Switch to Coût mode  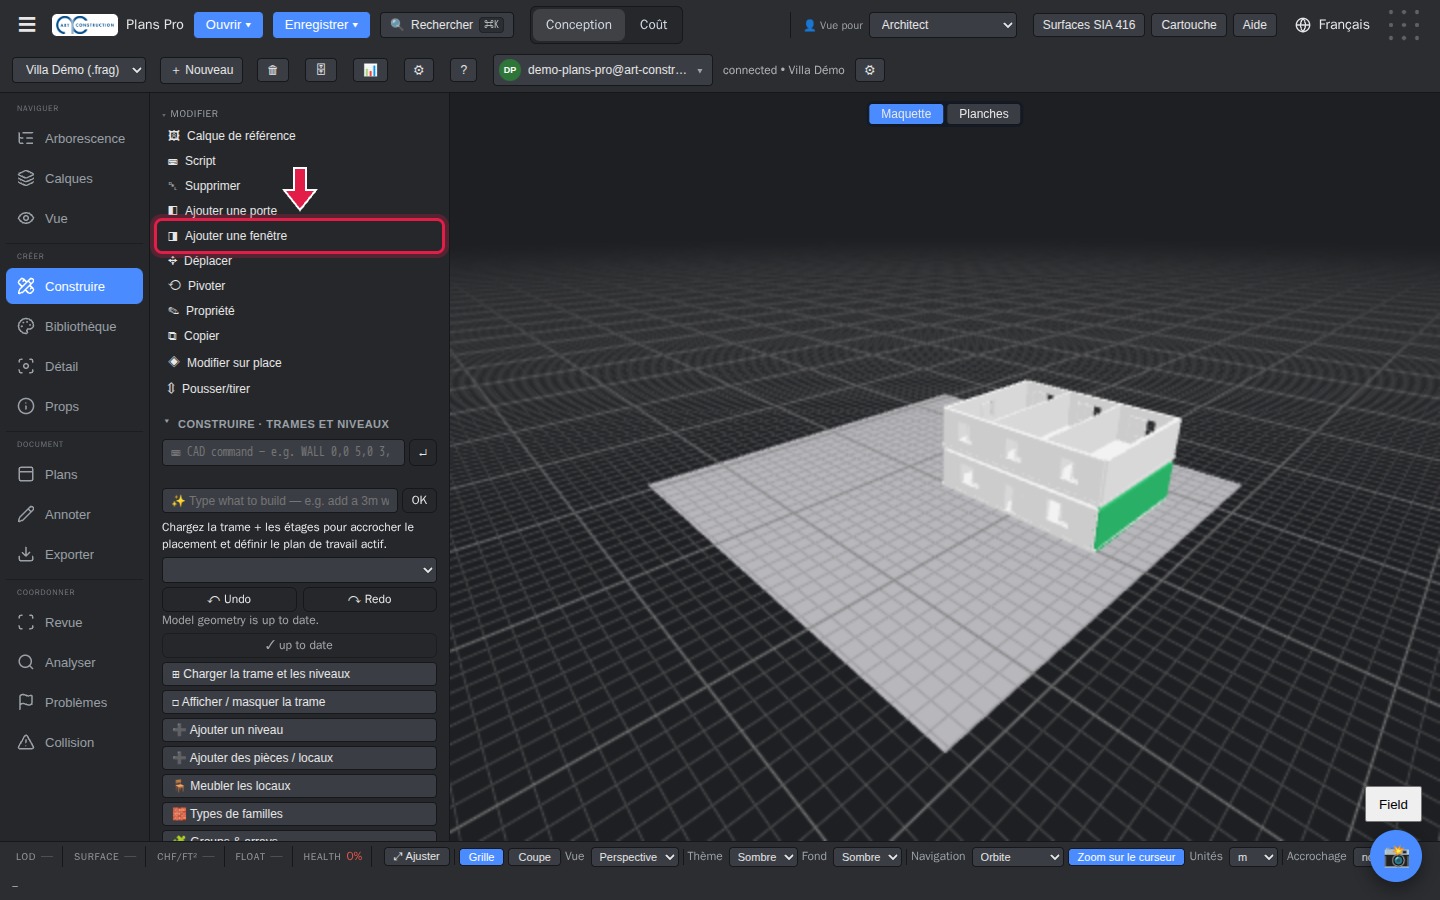[x=653, y=25]
